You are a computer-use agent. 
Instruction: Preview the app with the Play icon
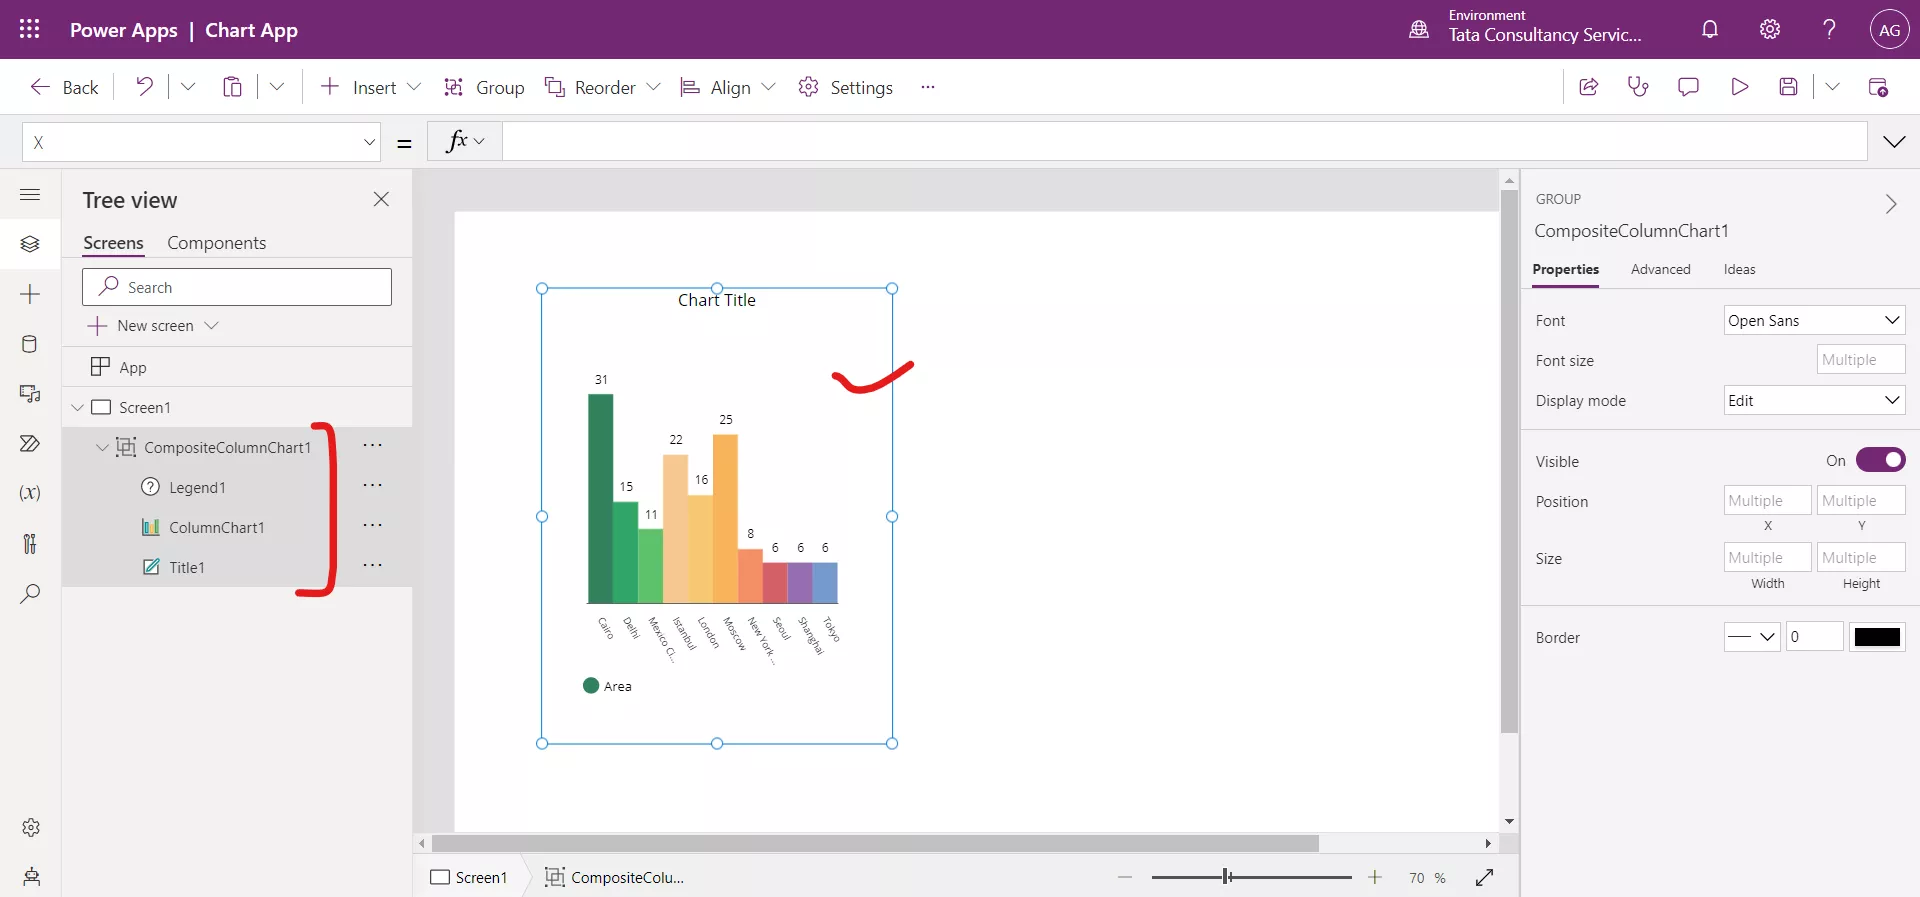[x=1739, y=87]
